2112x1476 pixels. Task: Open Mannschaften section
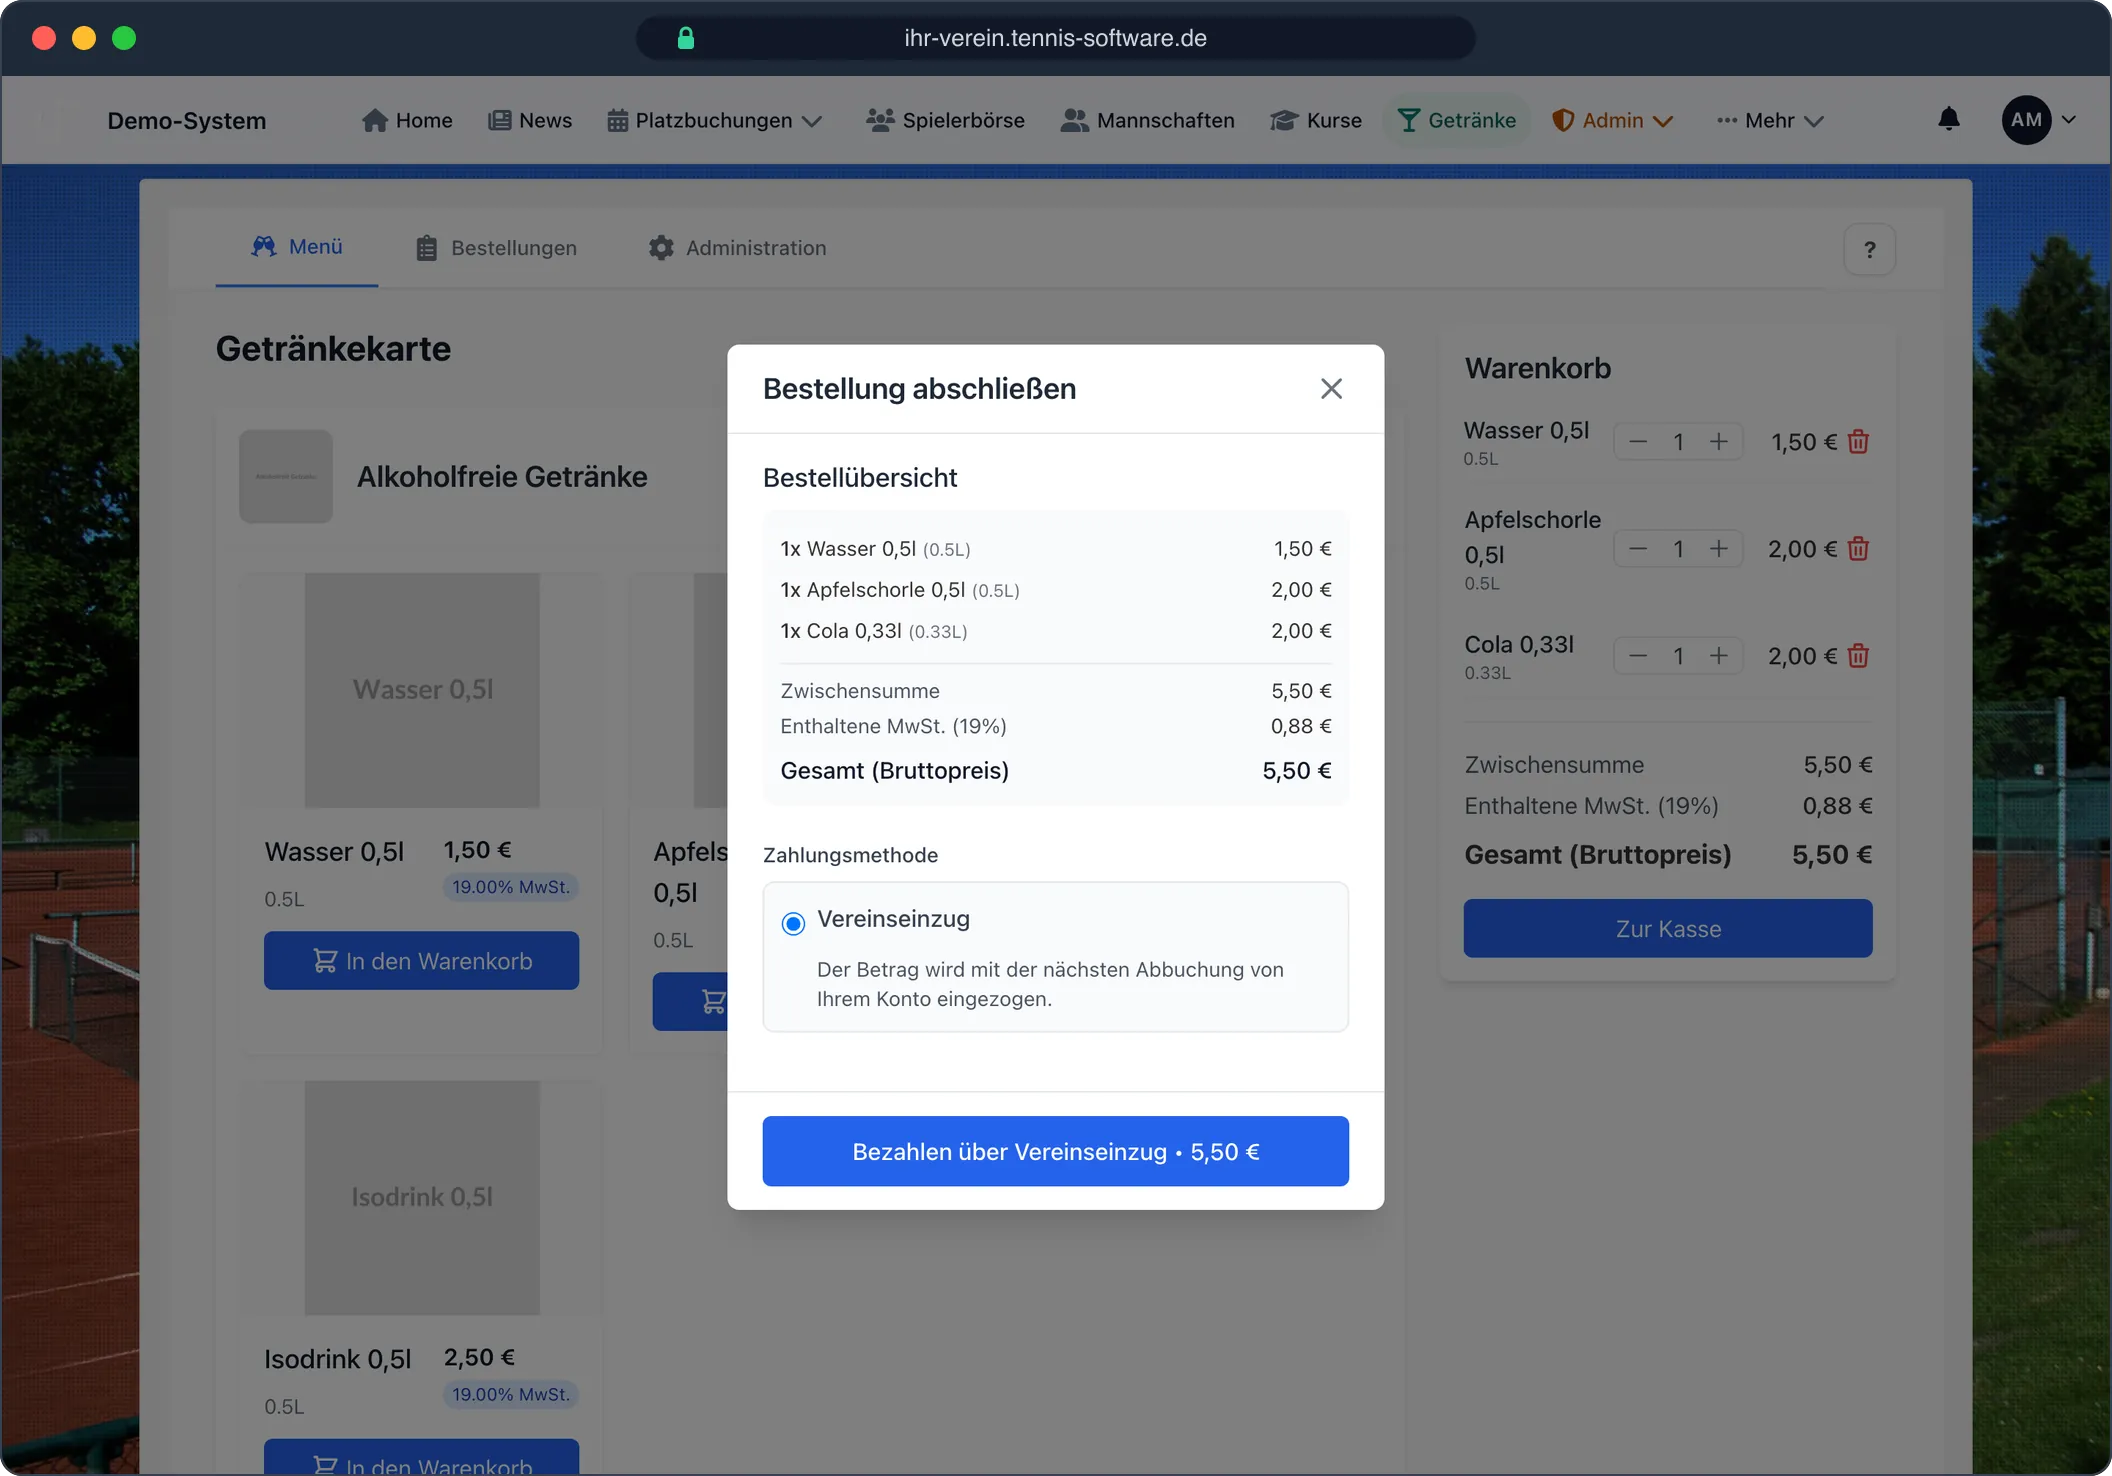click(x=1147, y=120)
